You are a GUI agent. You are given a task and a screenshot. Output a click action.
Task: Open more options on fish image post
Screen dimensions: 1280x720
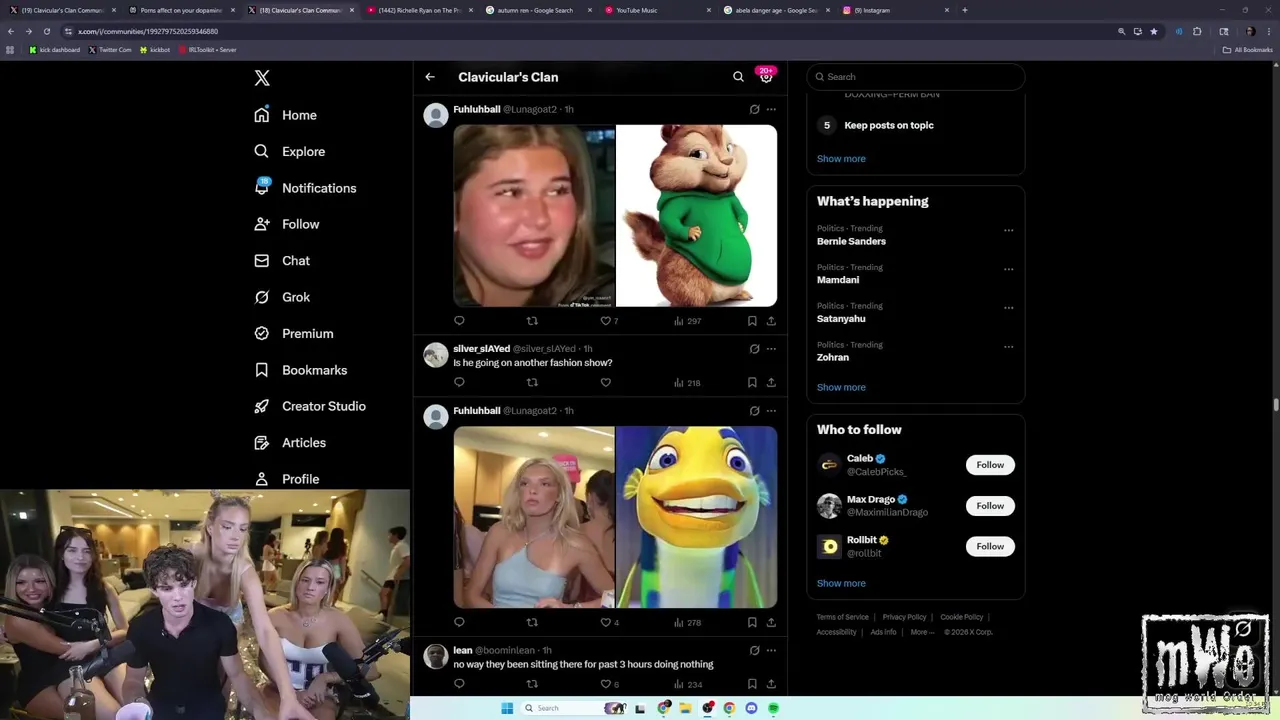click(771, 411)
